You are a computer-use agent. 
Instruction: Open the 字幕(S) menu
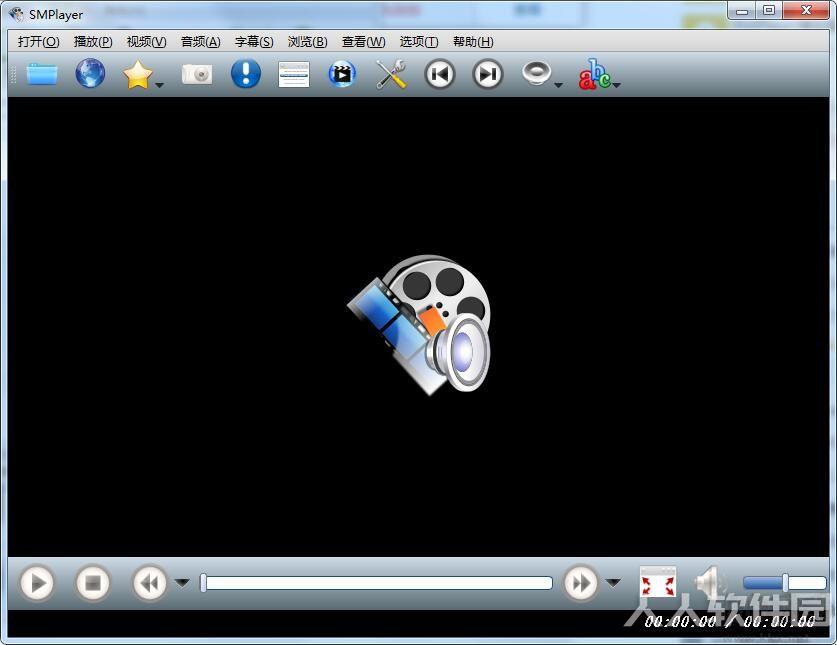254,42
